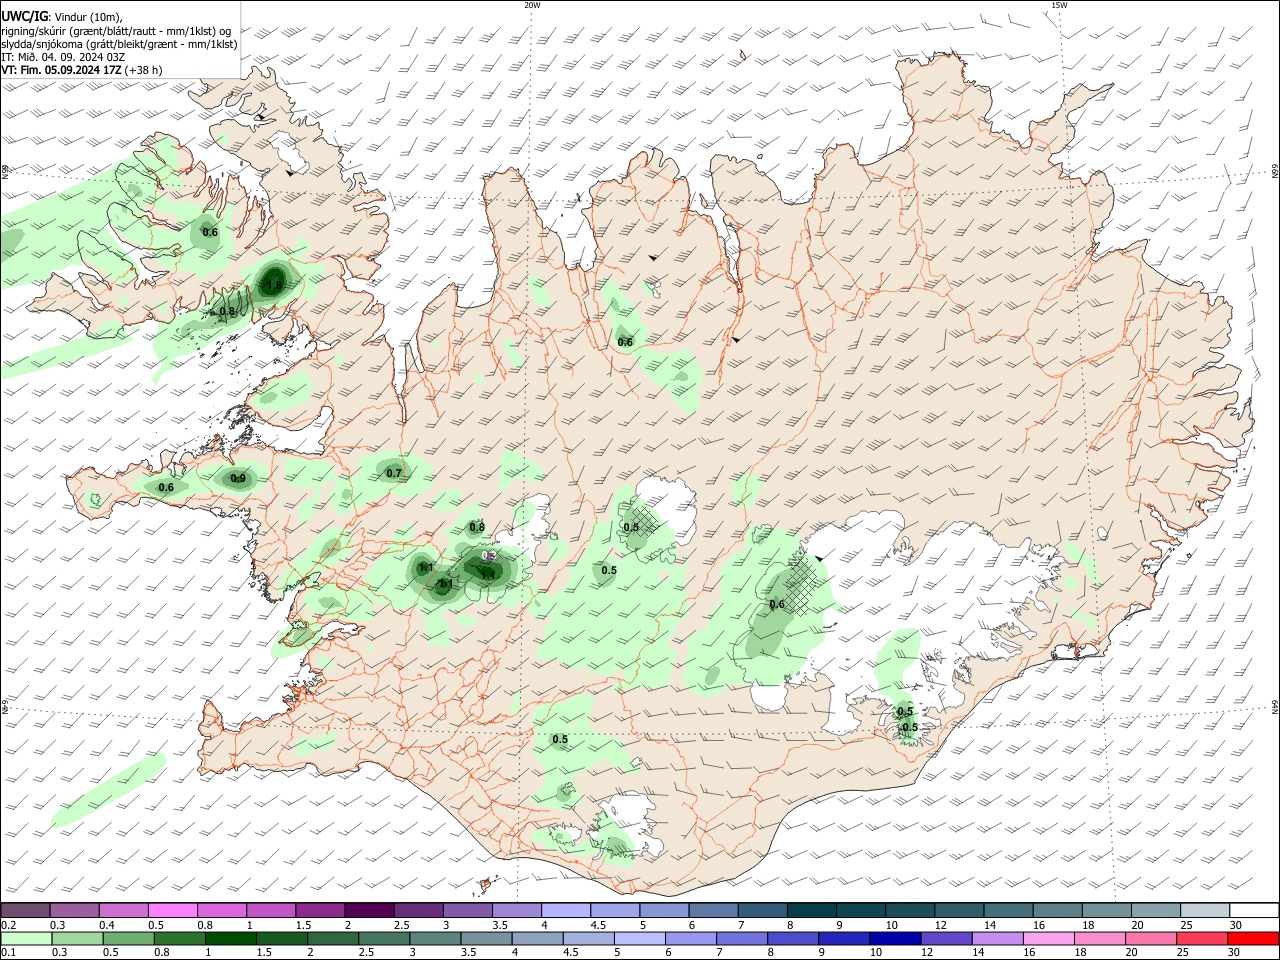Click the rigning/skúrir legend description line

tap(116, 31)
